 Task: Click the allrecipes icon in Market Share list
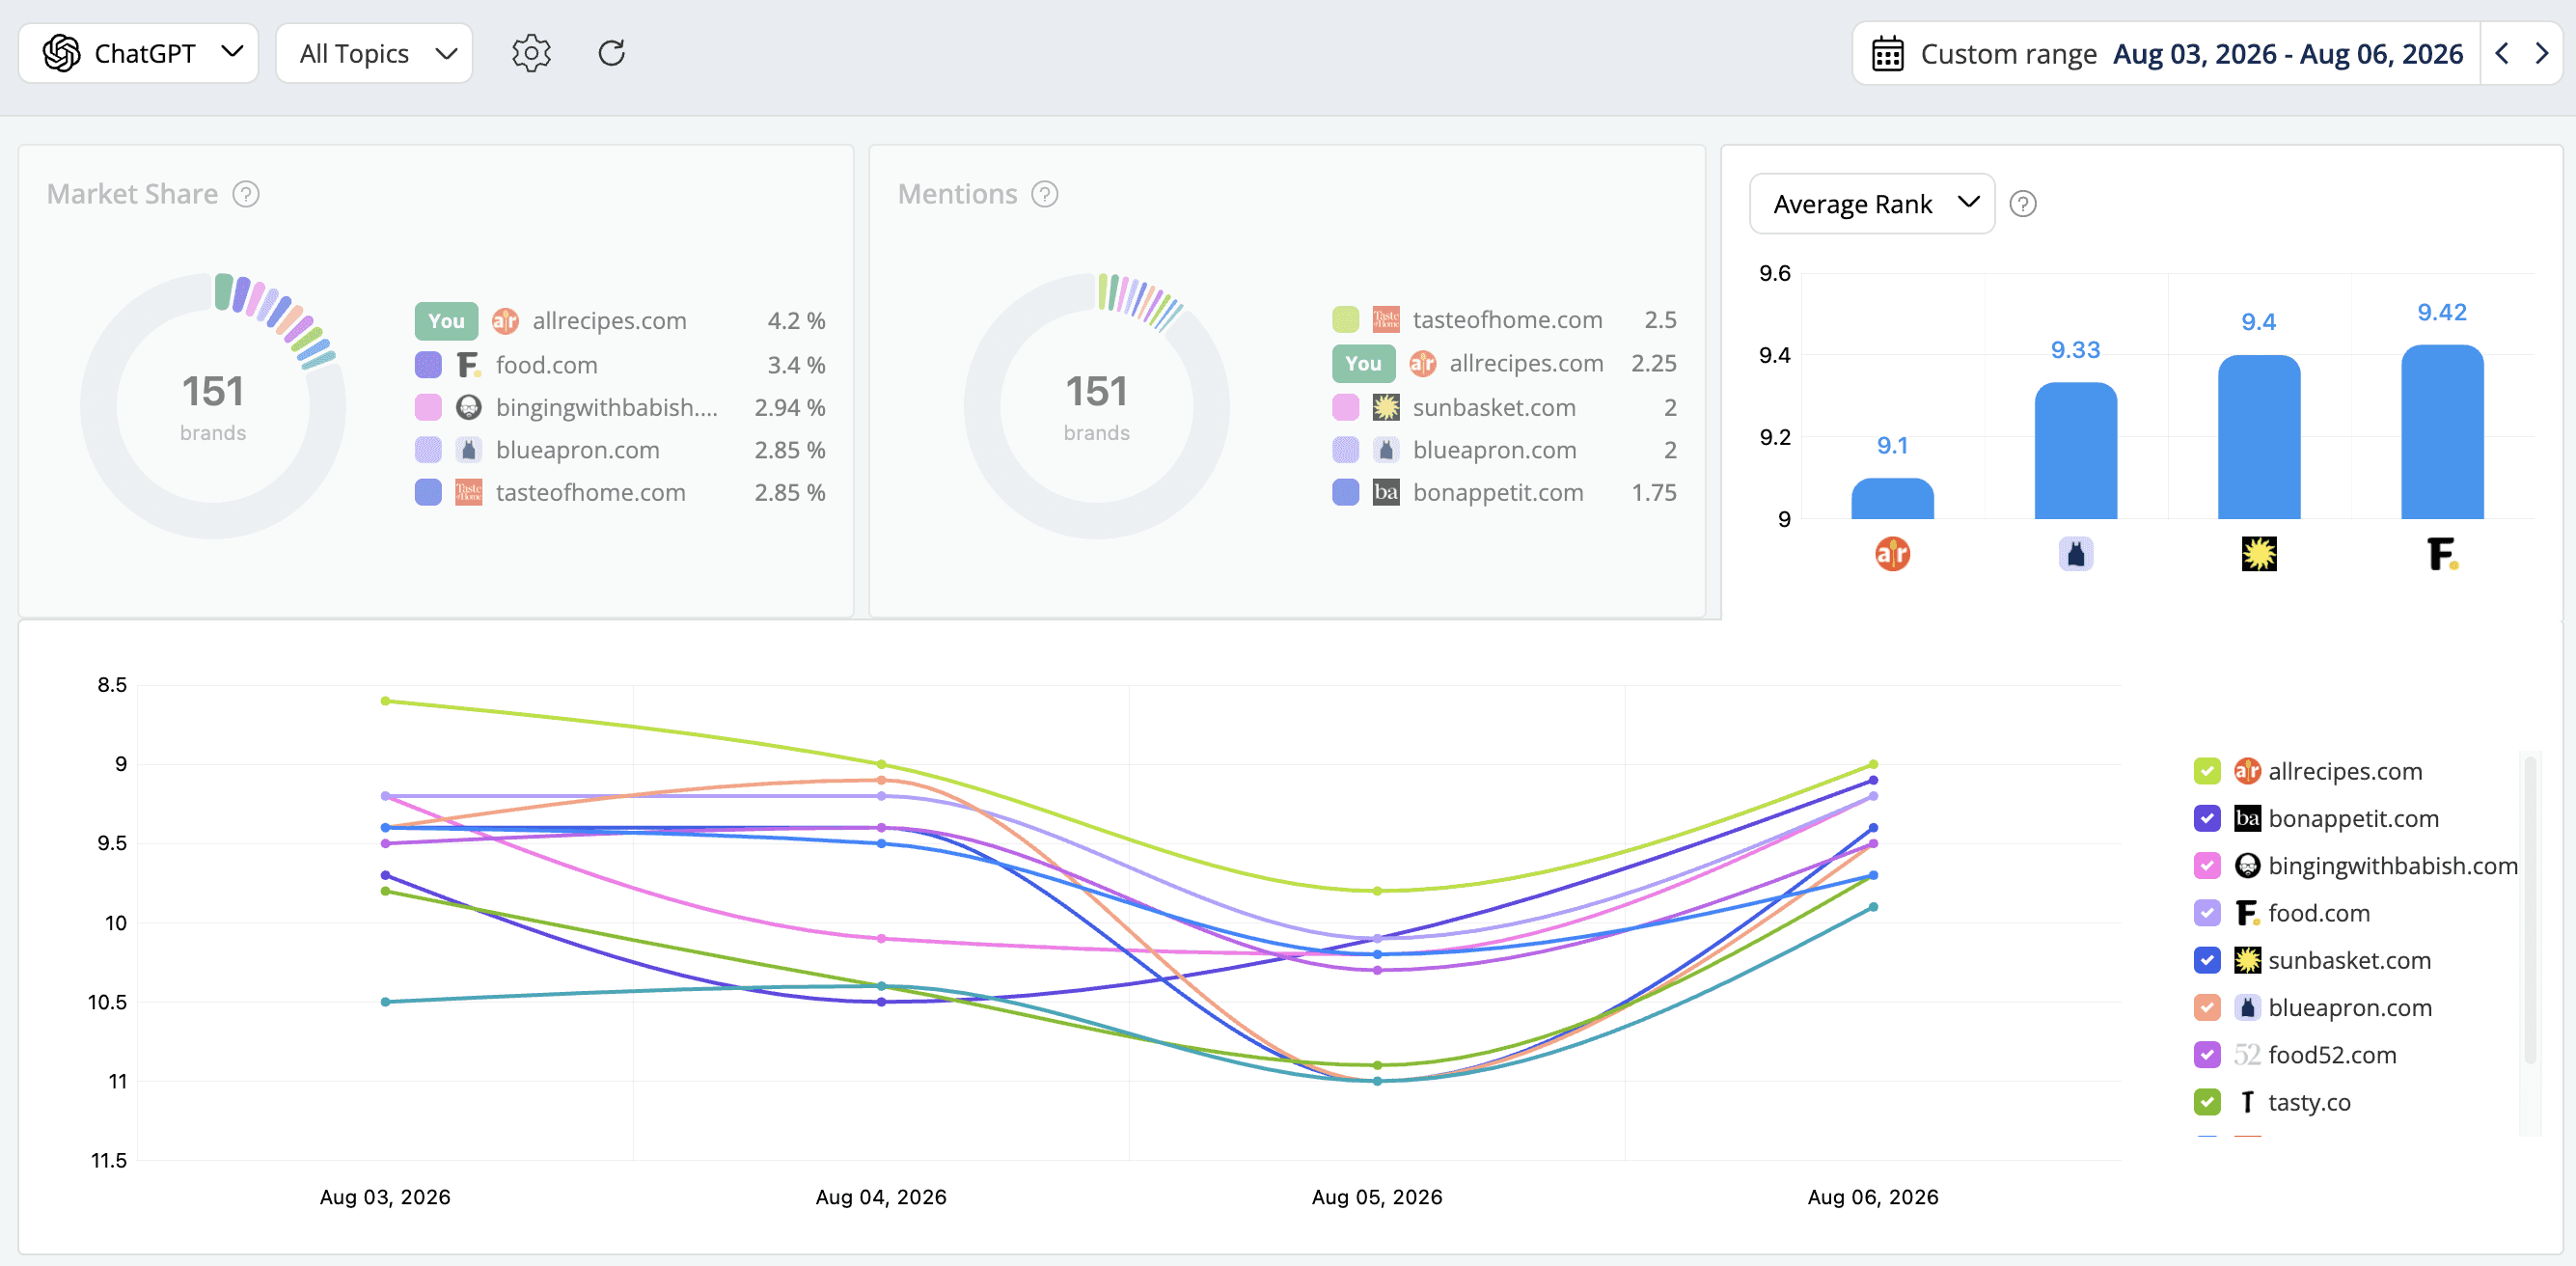tap(505, 321)
